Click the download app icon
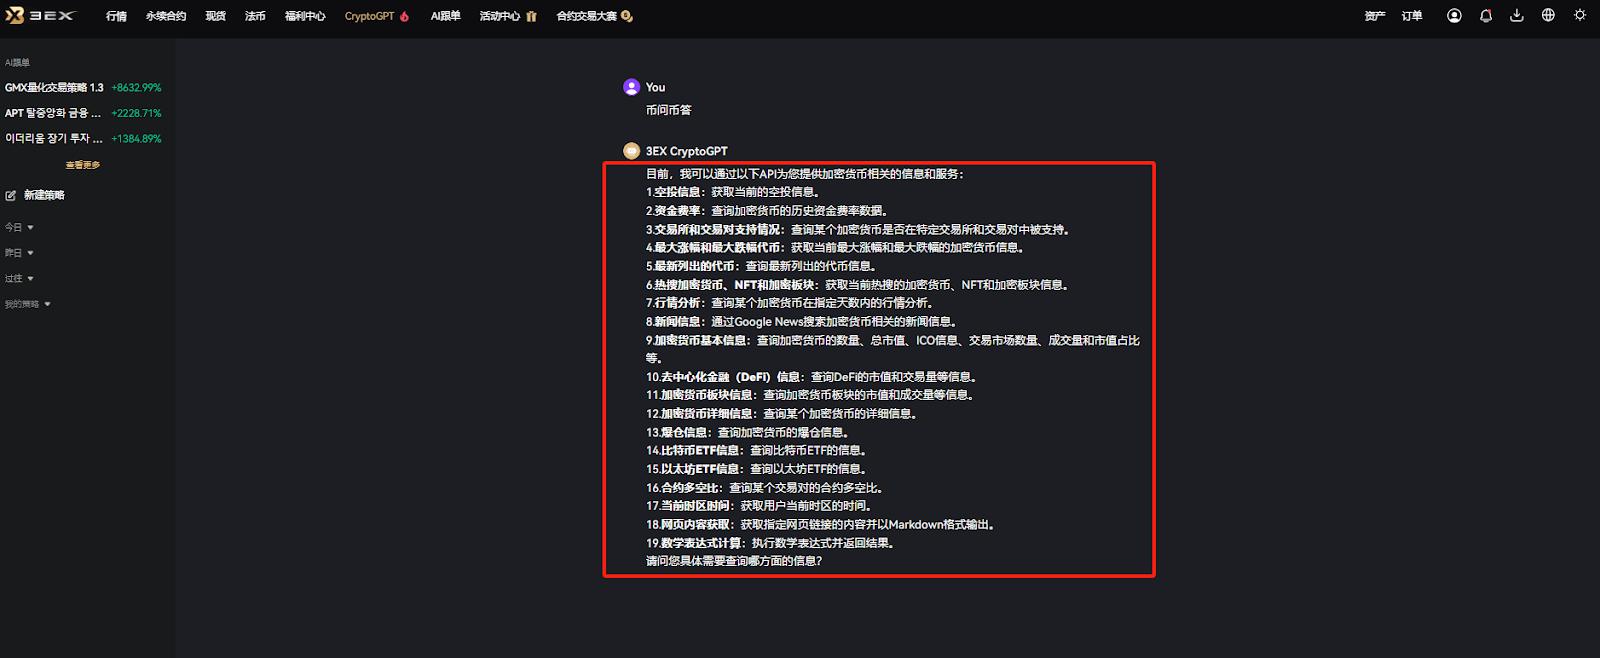Viewport: 1600px width, 658px height. [1517, 16]
